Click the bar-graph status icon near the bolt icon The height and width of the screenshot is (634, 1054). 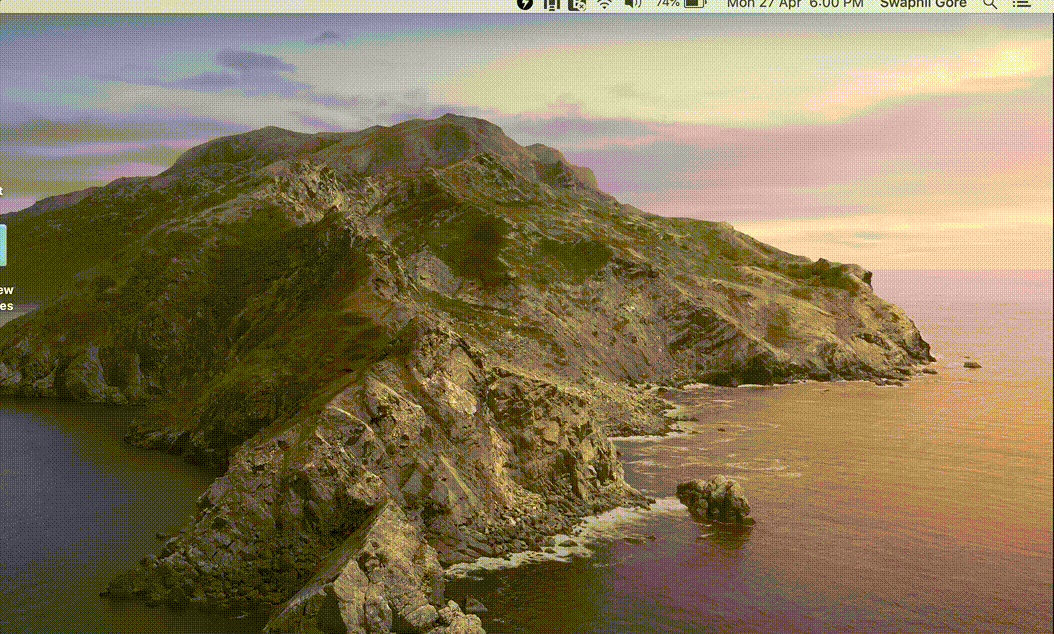551,5
